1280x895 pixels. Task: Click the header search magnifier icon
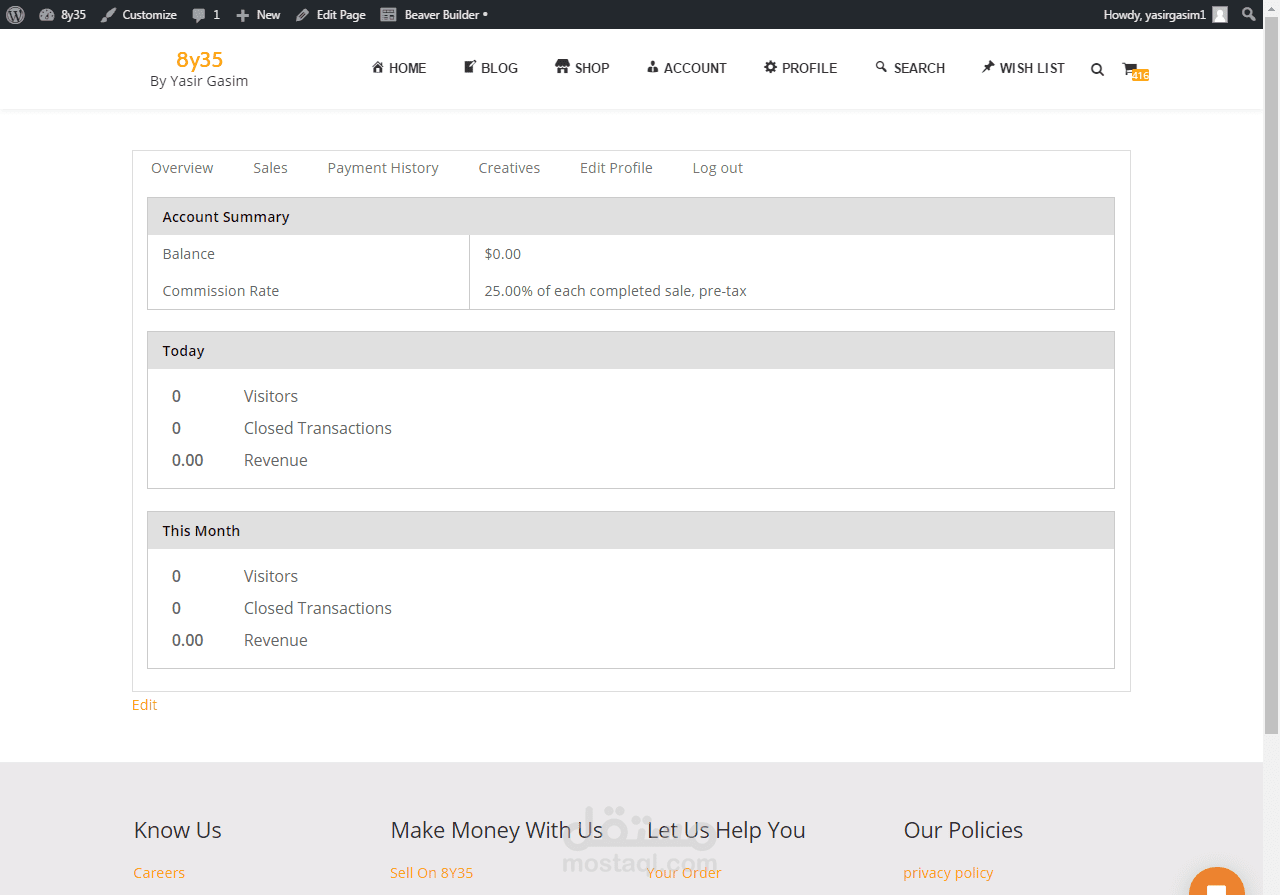click(1097, 69)
